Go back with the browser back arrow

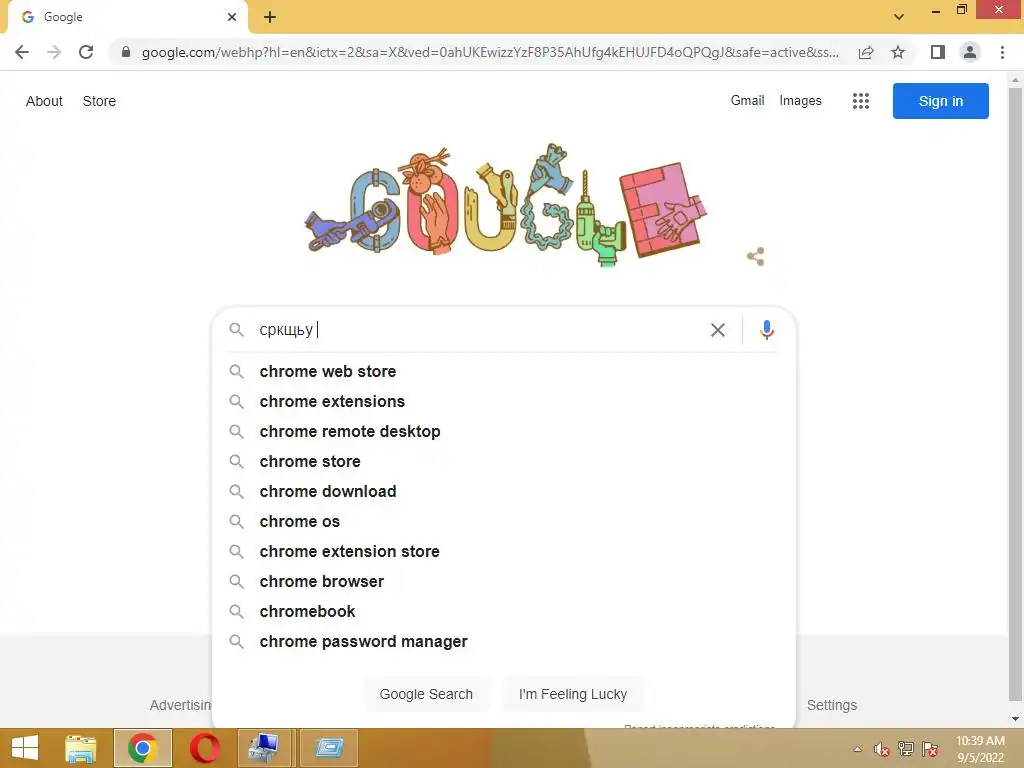[22, 52]
